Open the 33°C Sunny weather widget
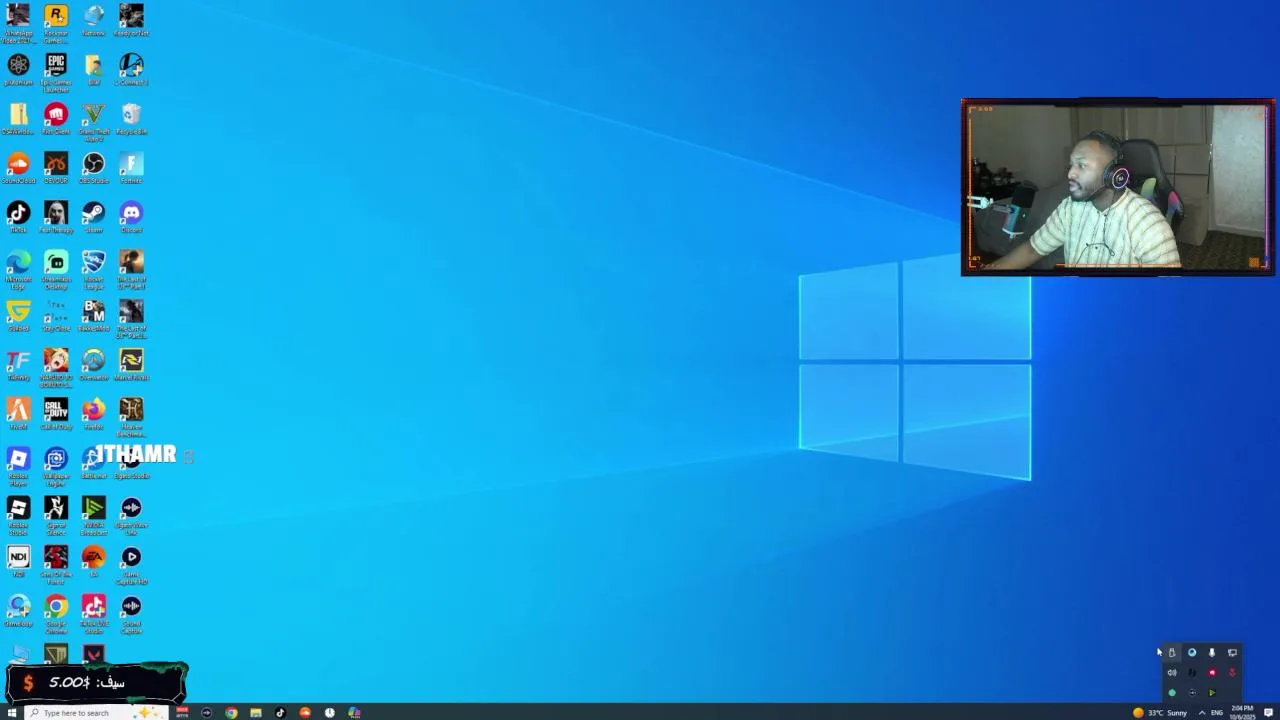 pyautogui.click(x=1159, y=712)
